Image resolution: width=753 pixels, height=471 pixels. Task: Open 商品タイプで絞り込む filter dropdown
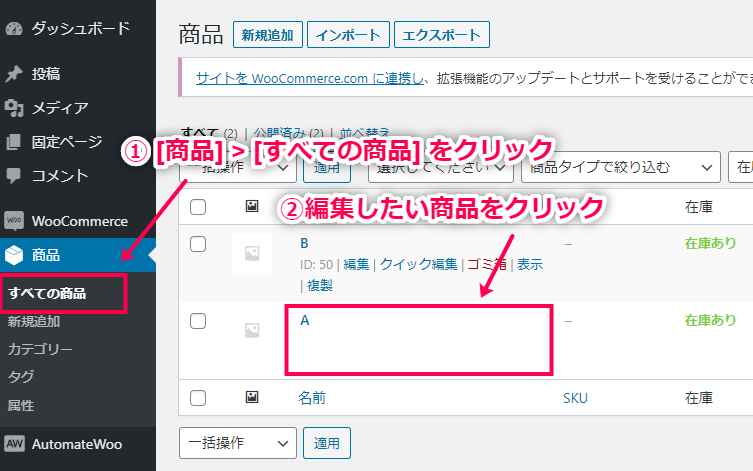(620, 167)
